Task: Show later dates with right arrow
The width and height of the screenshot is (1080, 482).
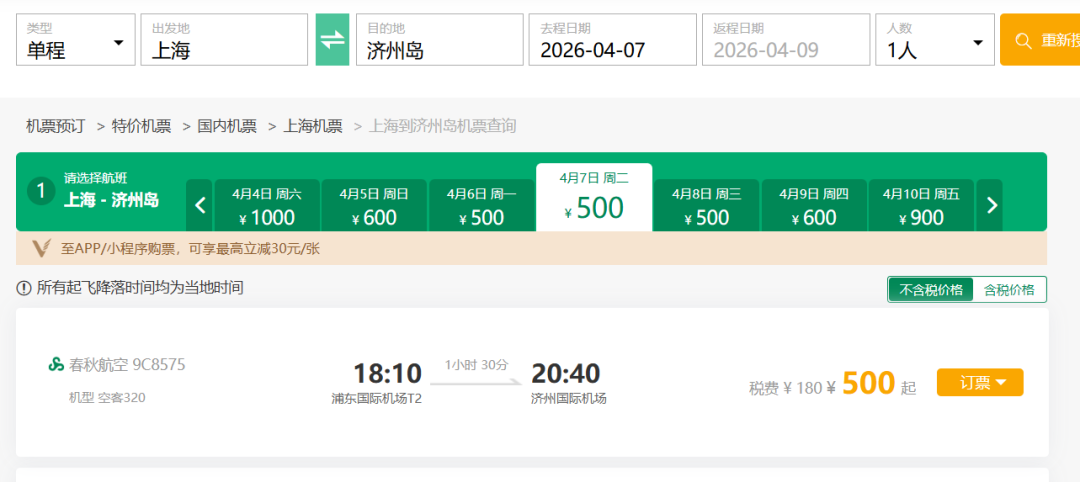Action: pyautogui.click(x=990, y=205)
